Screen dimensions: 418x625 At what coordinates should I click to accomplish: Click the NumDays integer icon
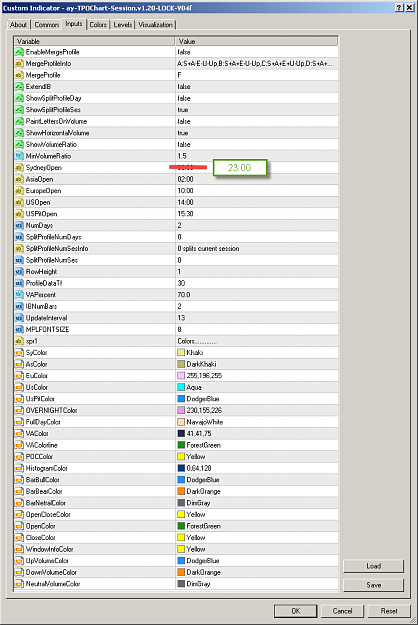[19, 225]
